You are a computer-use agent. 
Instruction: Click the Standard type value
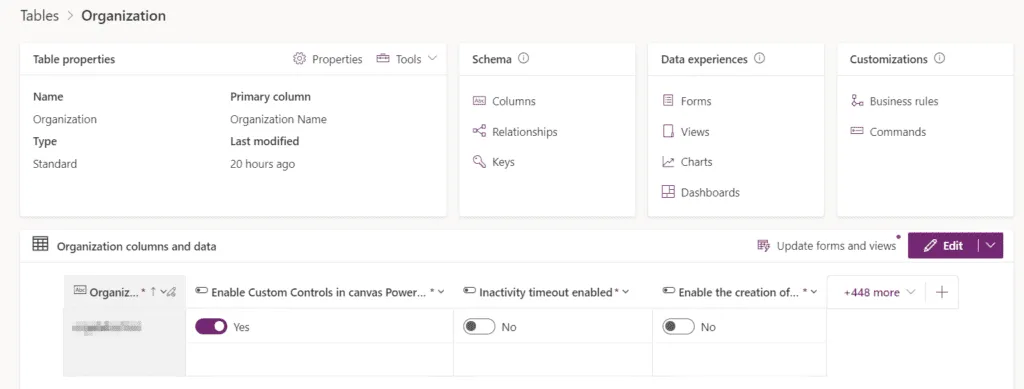55,164
